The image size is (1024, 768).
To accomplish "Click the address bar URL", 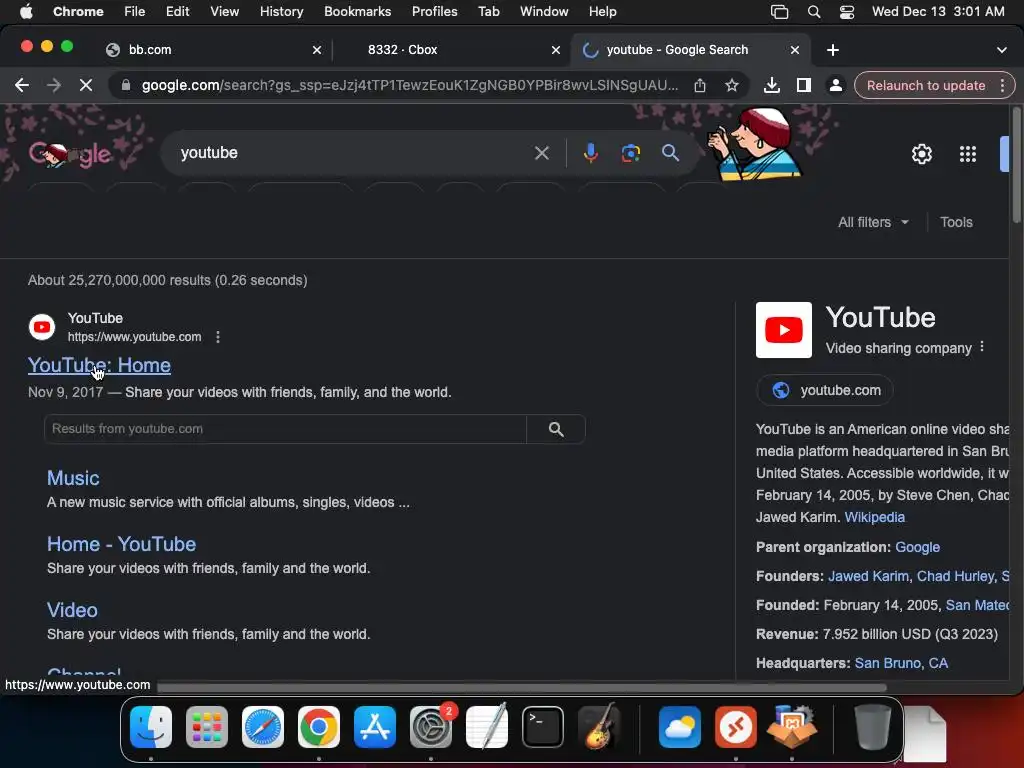I will pos(409,86).
